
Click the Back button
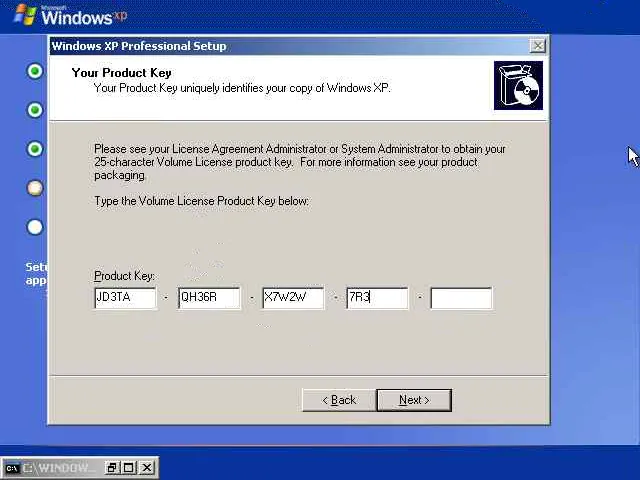coord(339,400)
